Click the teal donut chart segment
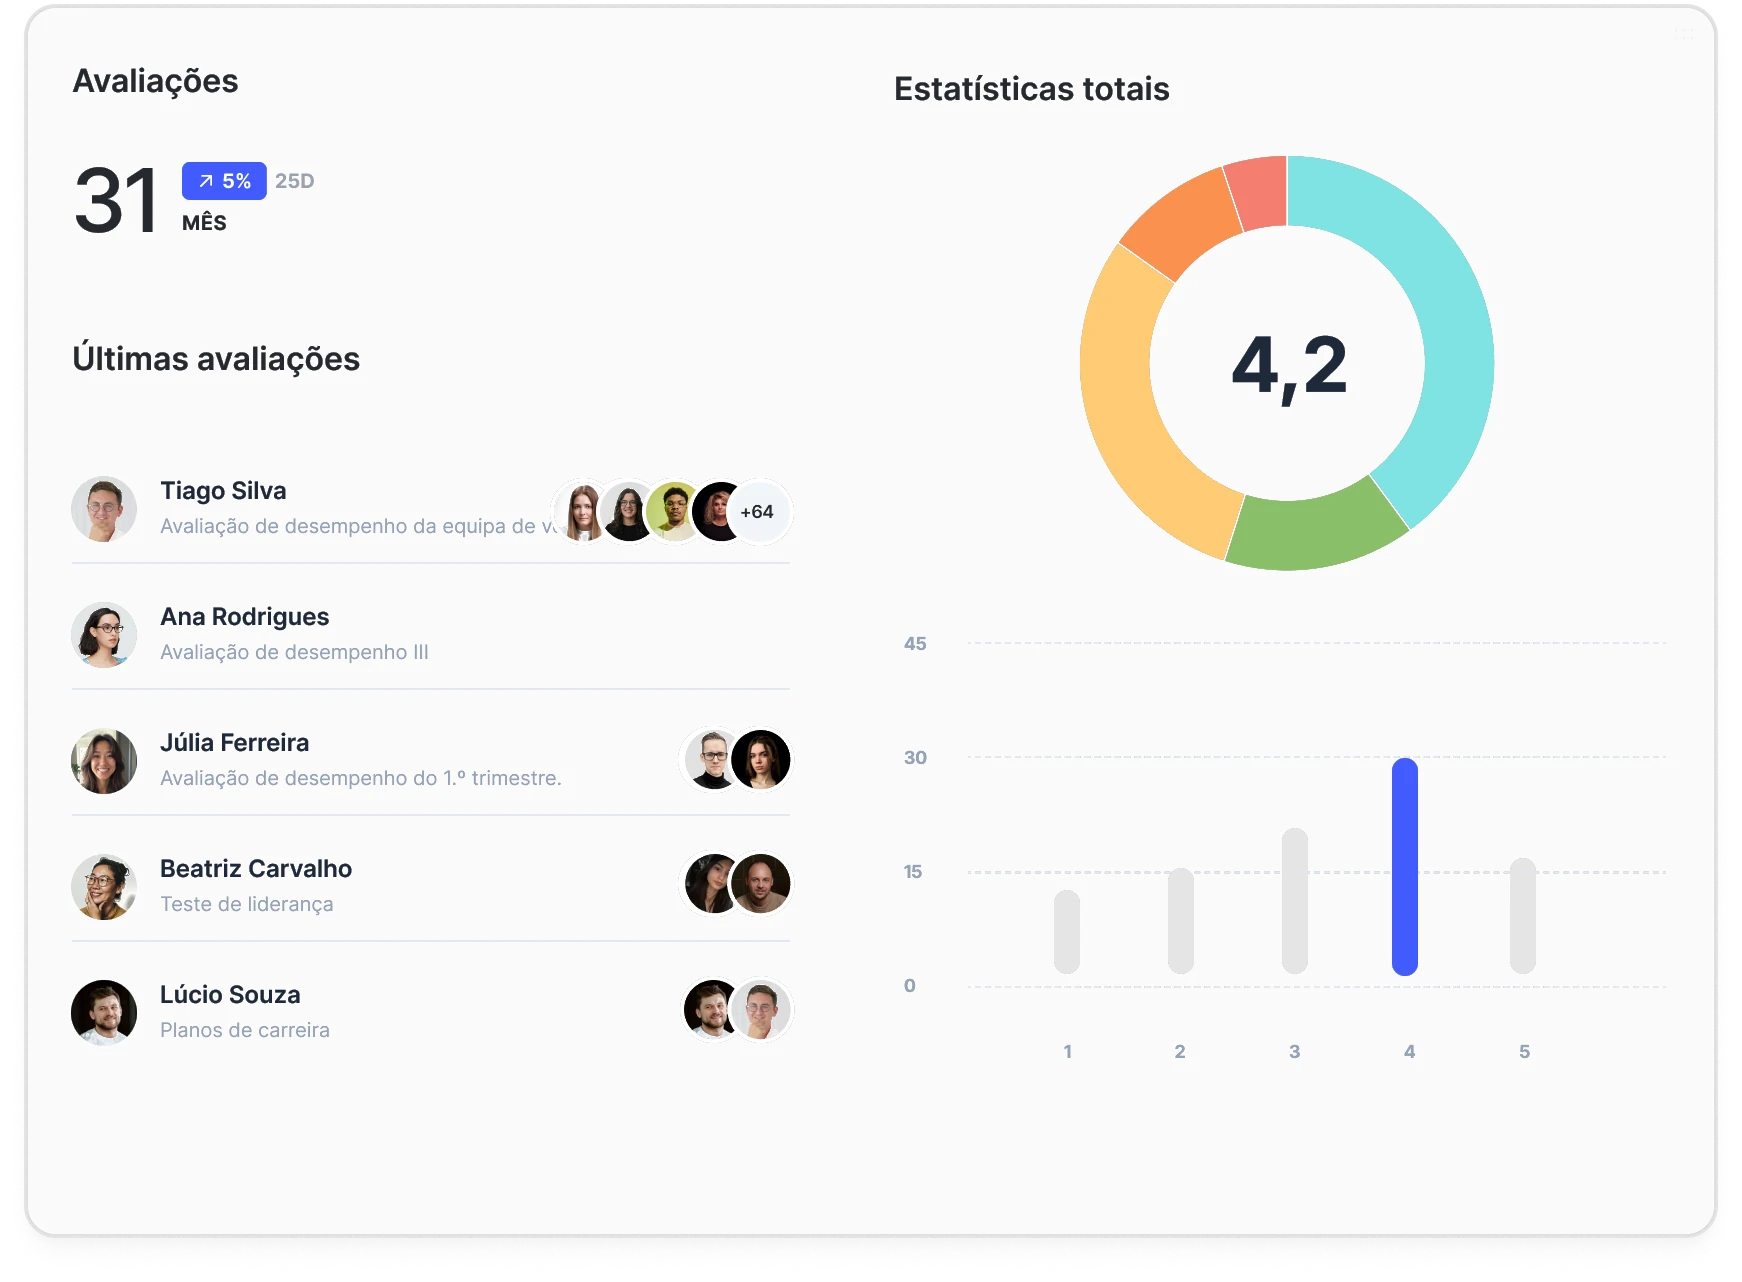Viewport: 1742px width, 1282px height. [x=1448, y=330]
